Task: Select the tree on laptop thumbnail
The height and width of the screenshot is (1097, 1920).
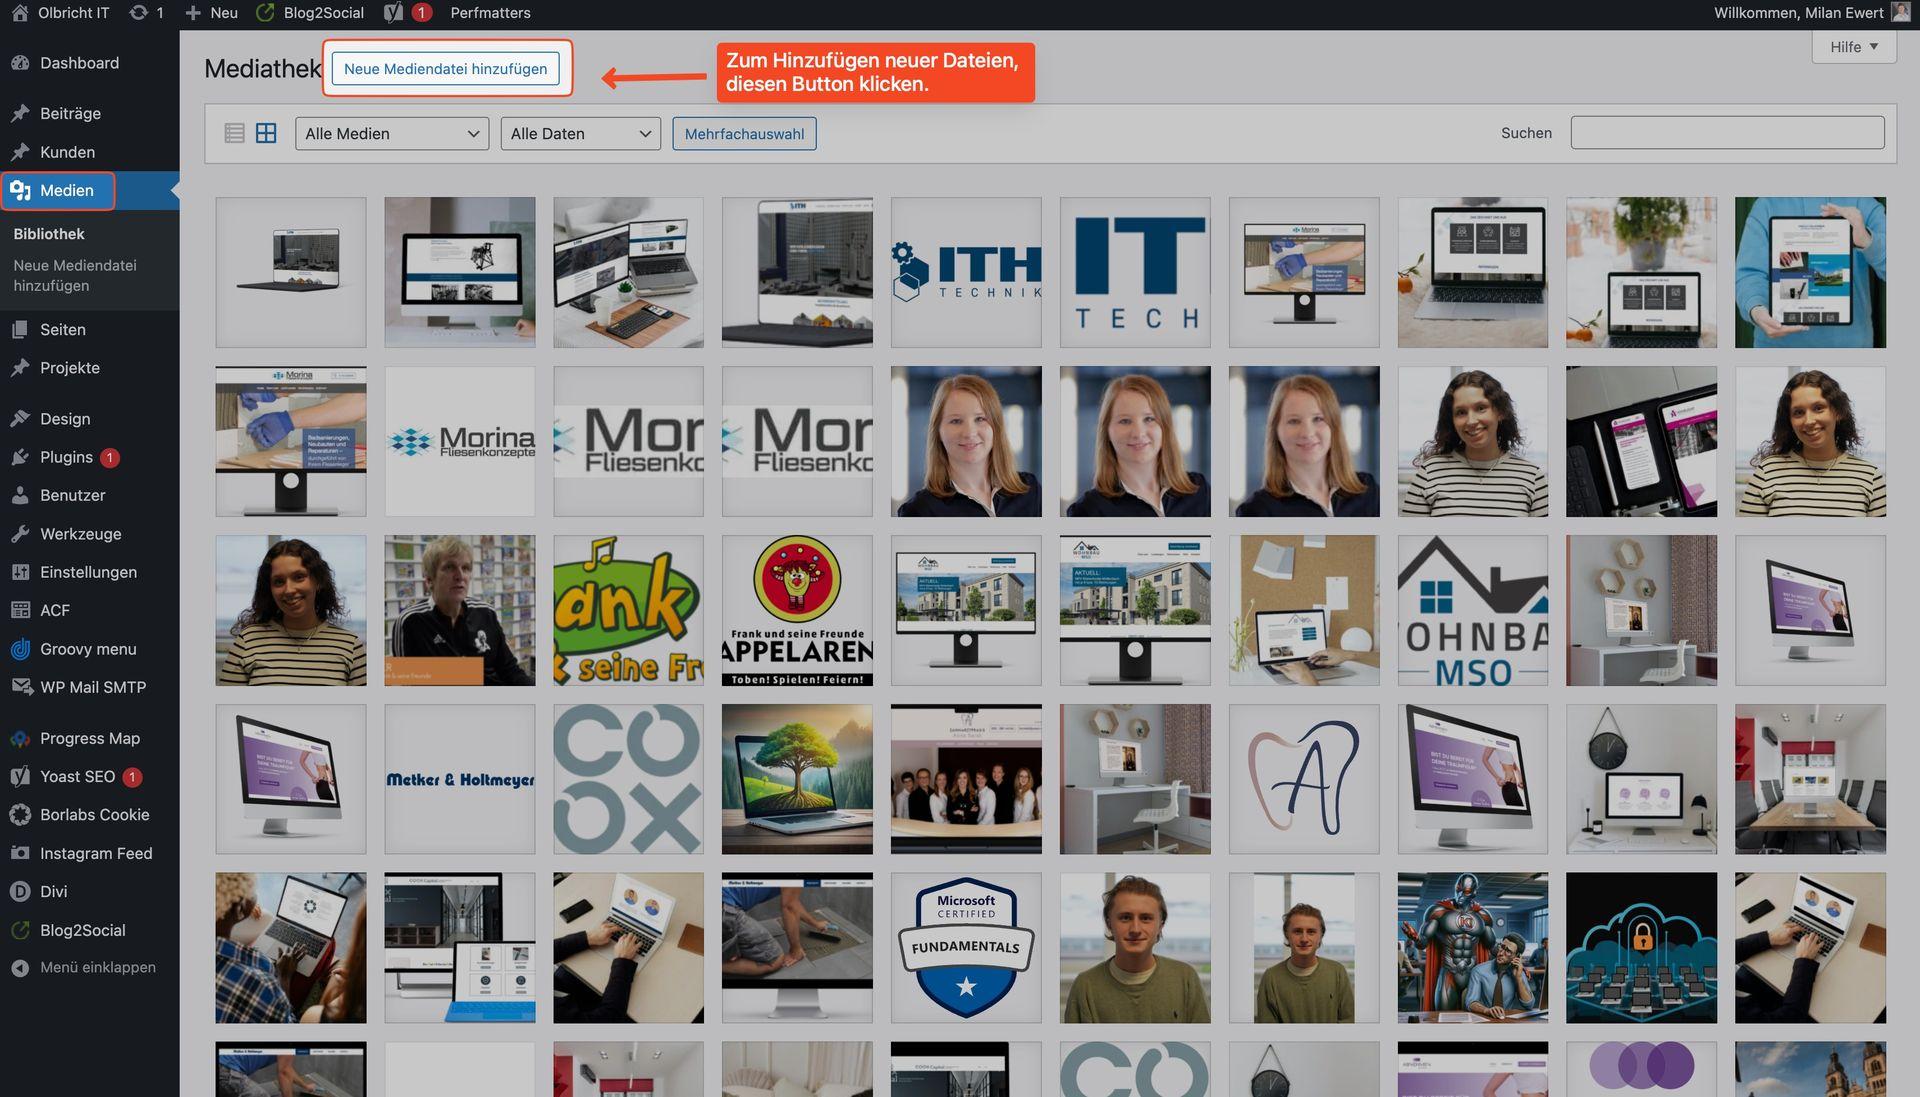Action: [797, 779]
